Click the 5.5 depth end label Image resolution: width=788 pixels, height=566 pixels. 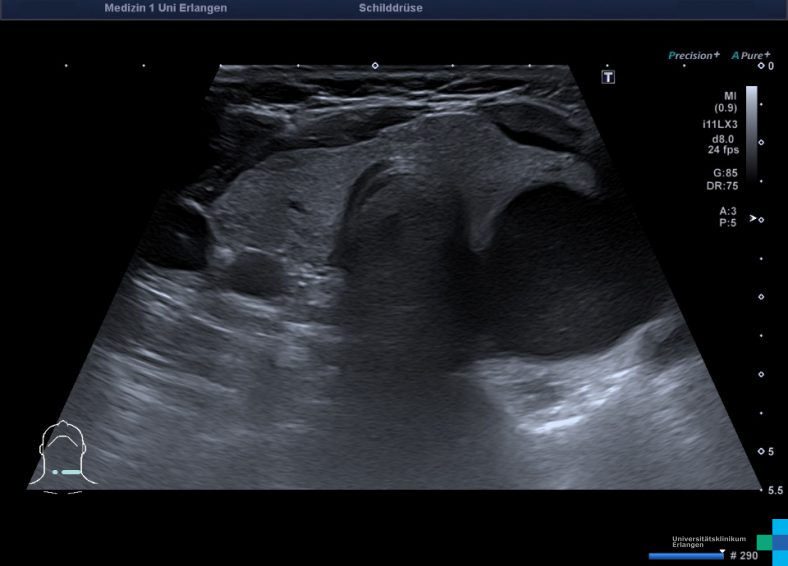click(x=774, y=490)
